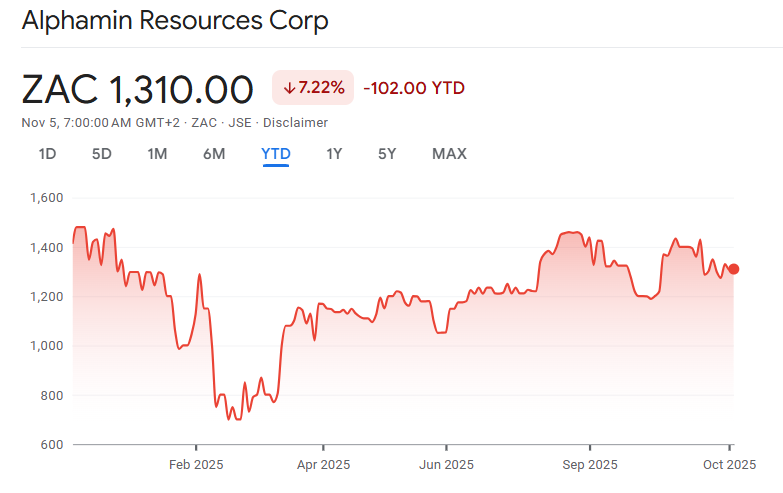Show the 1M price history
Viewport: 783px width, 493px height.
(x=157, y=154)
